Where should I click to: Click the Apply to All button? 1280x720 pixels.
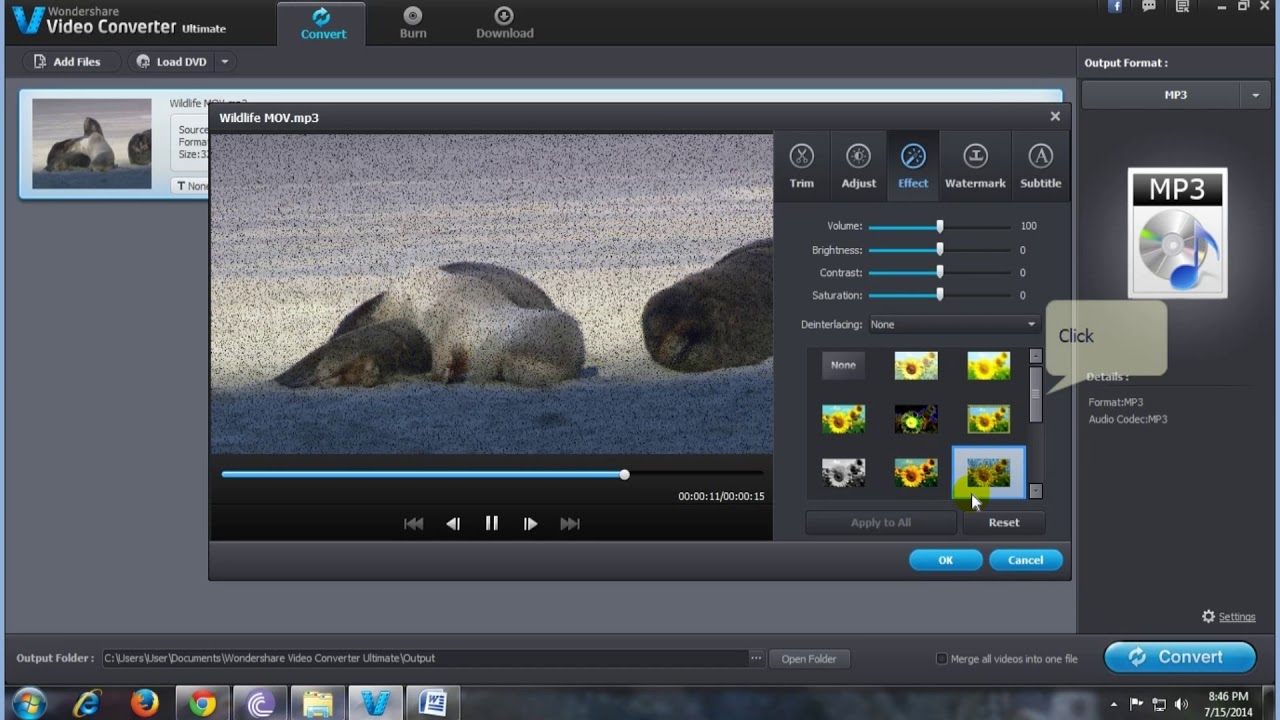click(880, 523)
